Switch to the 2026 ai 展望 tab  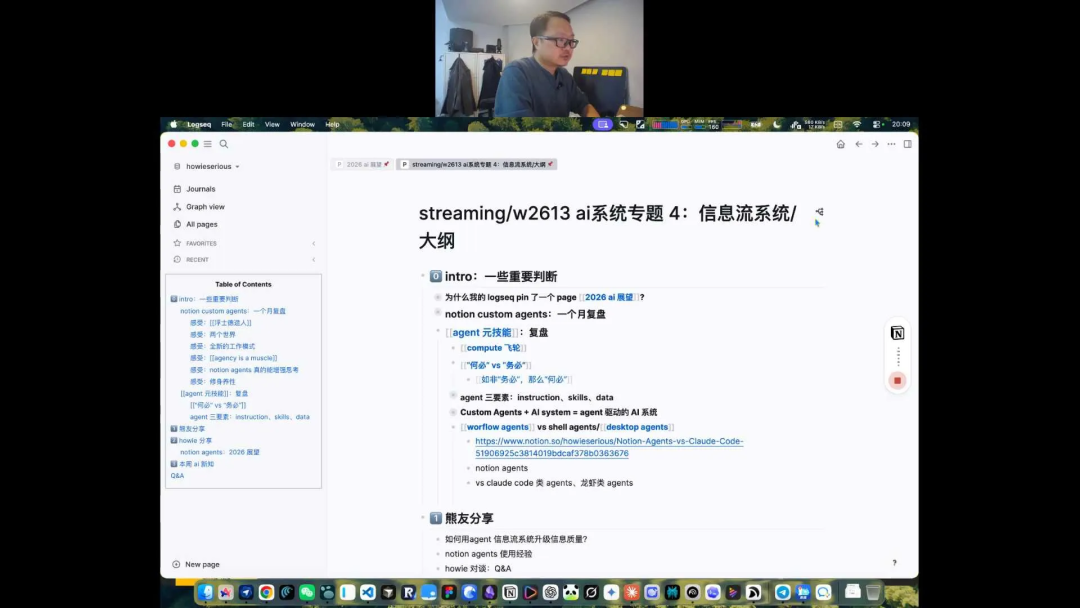tap(363, 165)
